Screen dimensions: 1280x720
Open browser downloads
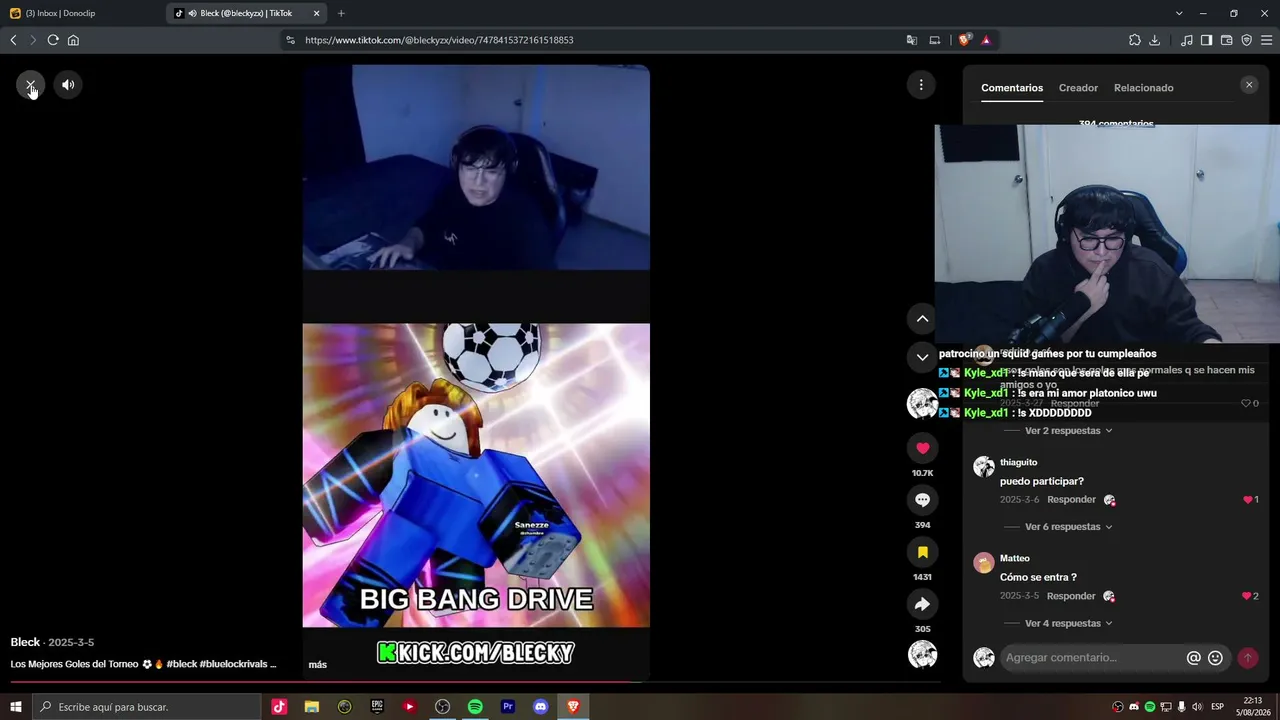click(x=1155, y=40)
